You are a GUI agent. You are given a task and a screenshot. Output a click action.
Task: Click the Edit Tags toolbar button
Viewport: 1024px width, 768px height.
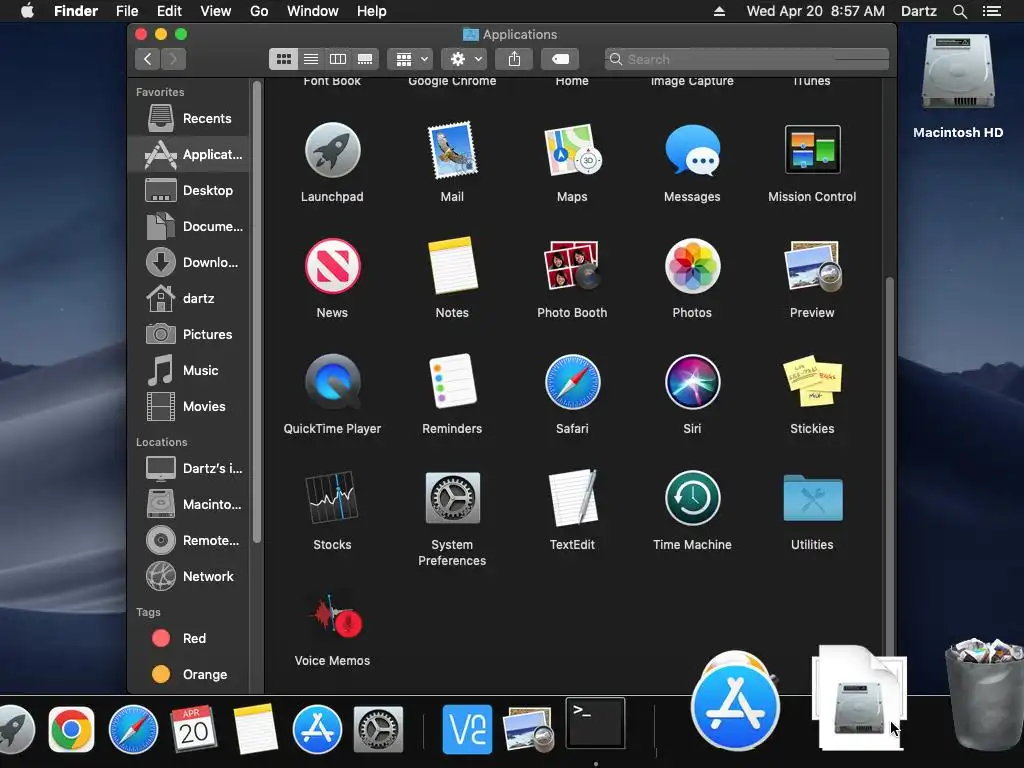[560, 59]
